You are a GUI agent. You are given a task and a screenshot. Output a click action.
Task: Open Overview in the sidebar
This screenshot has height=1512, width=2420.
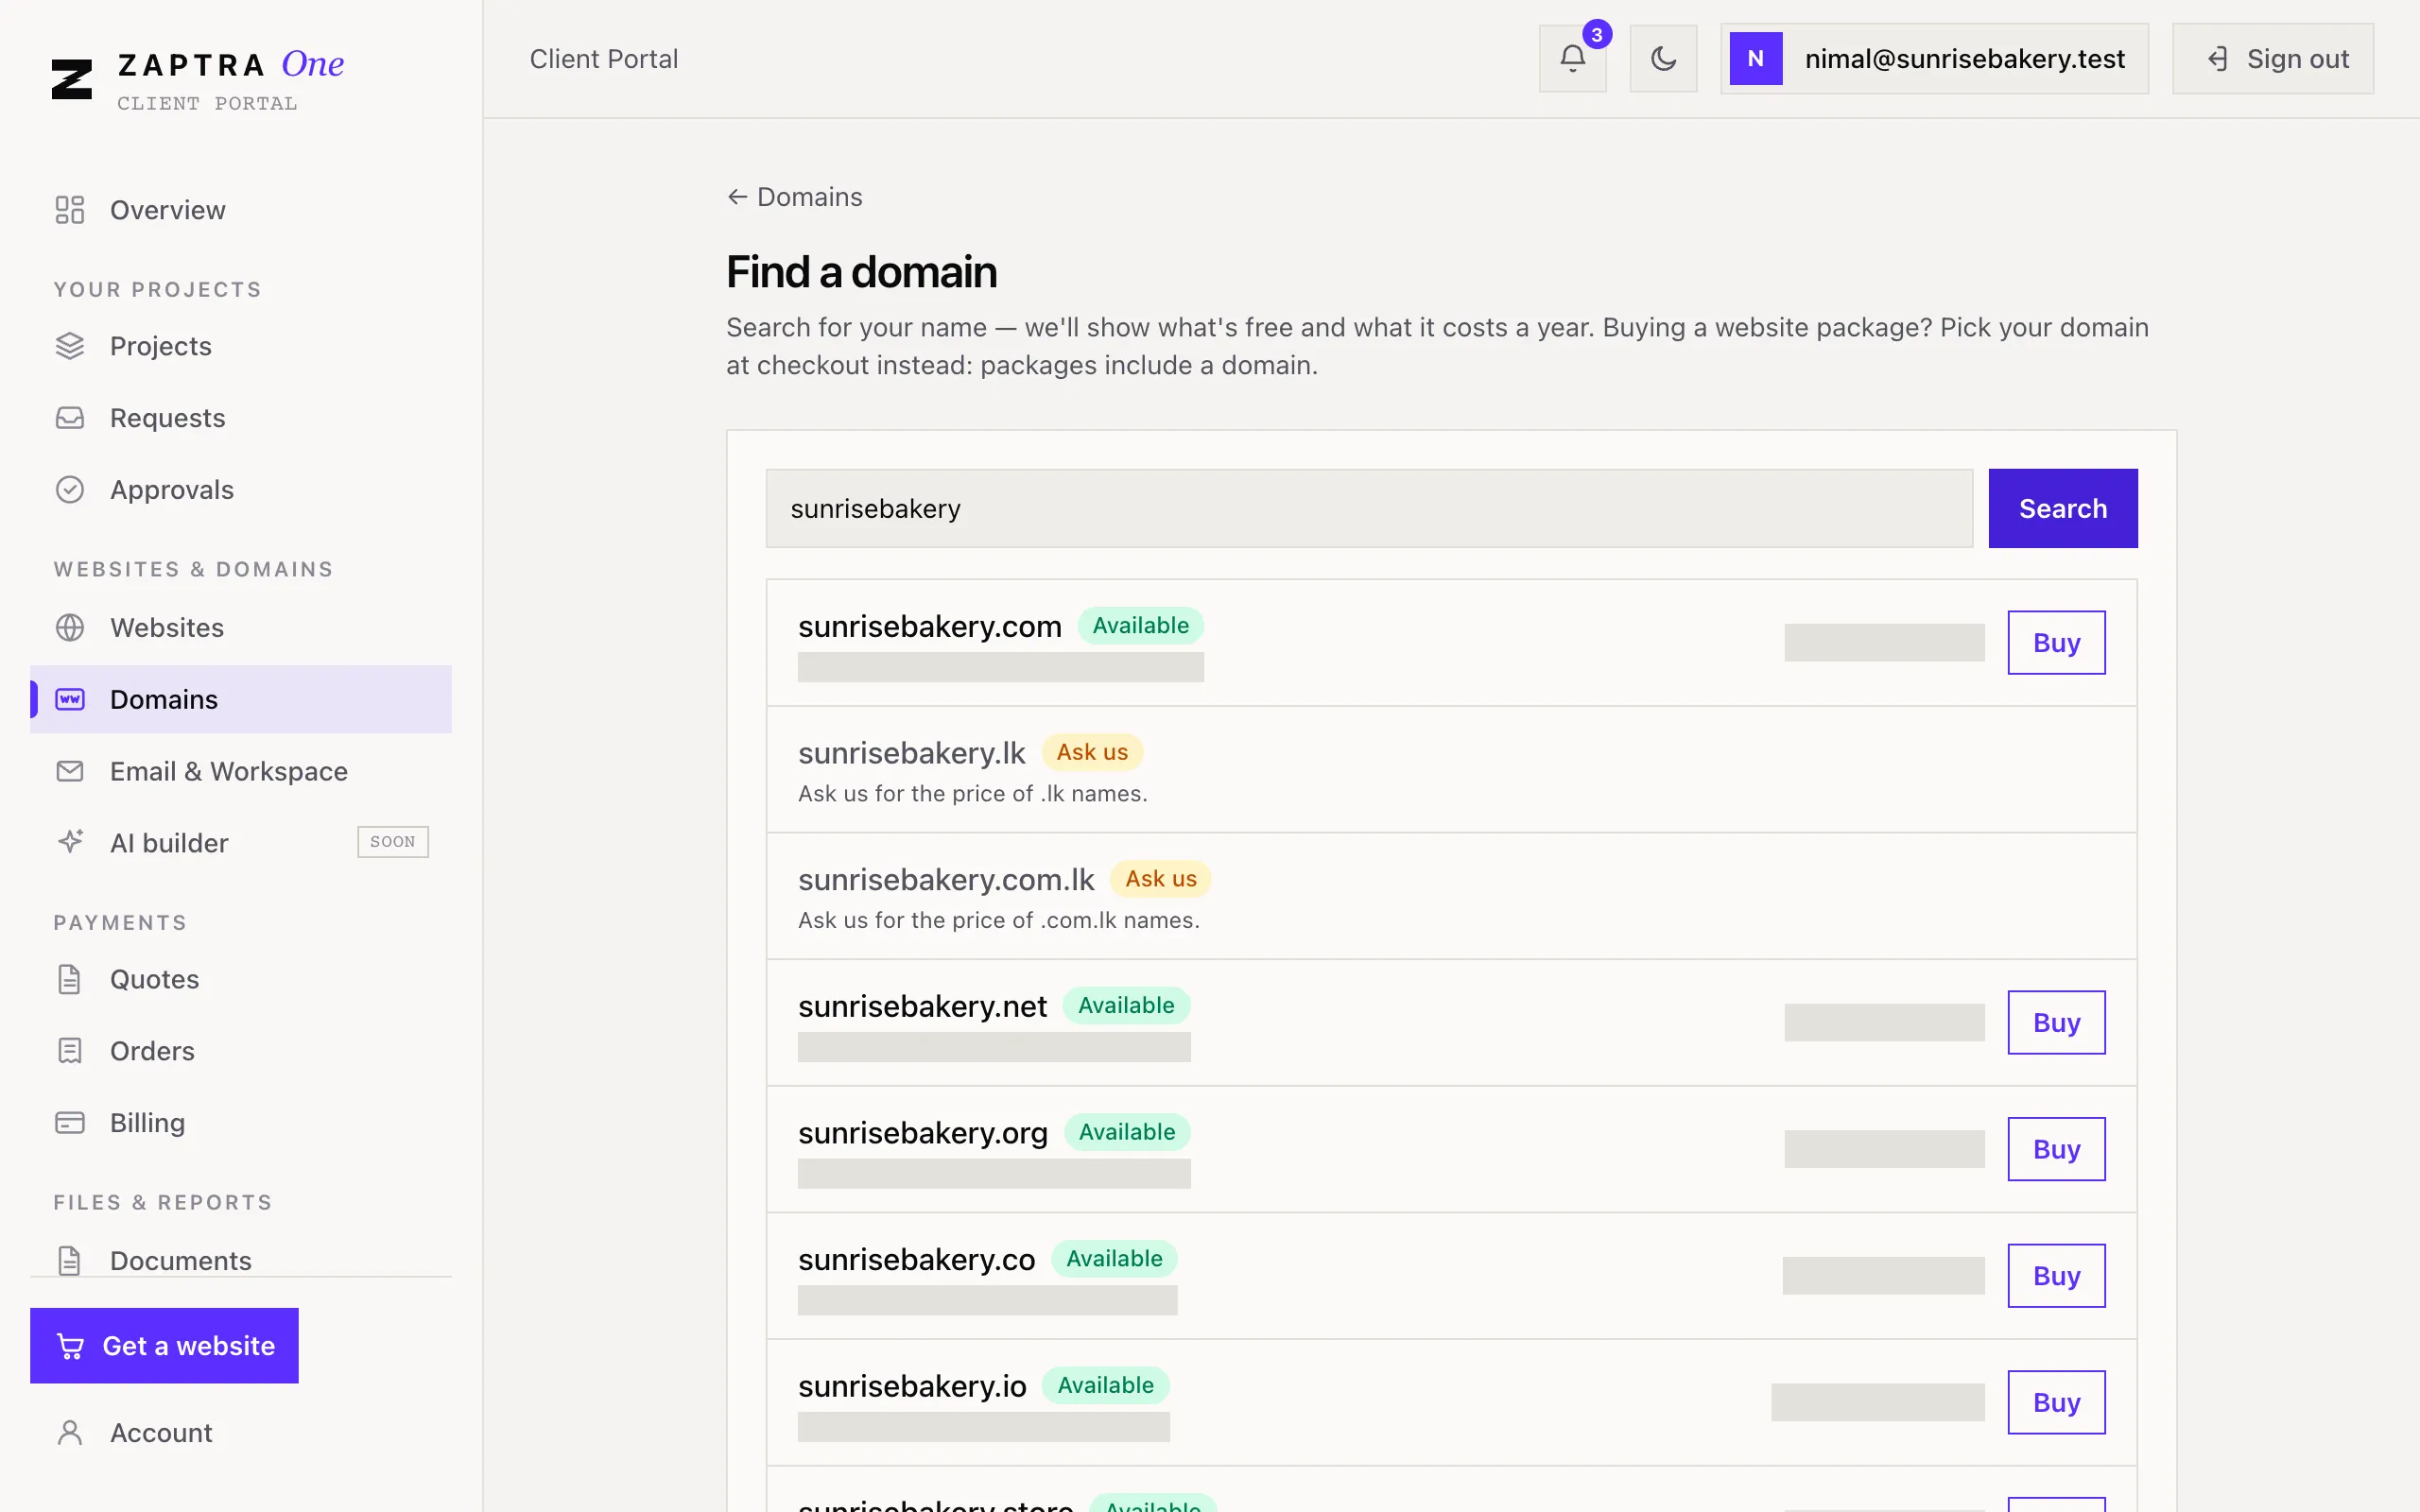[241, 210]
